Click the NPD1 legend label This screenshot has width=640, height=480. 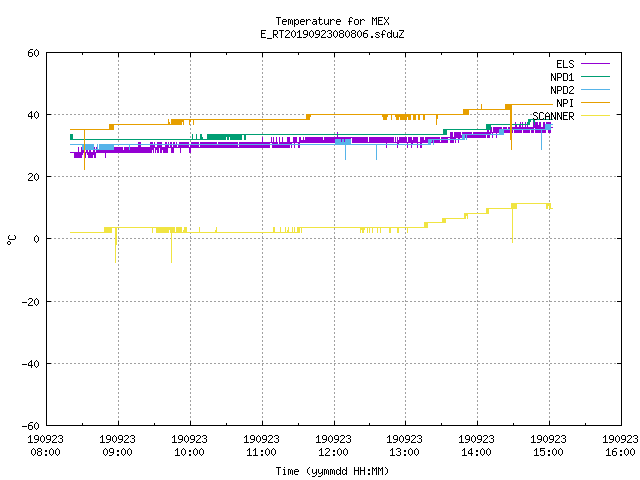[562, 77]
